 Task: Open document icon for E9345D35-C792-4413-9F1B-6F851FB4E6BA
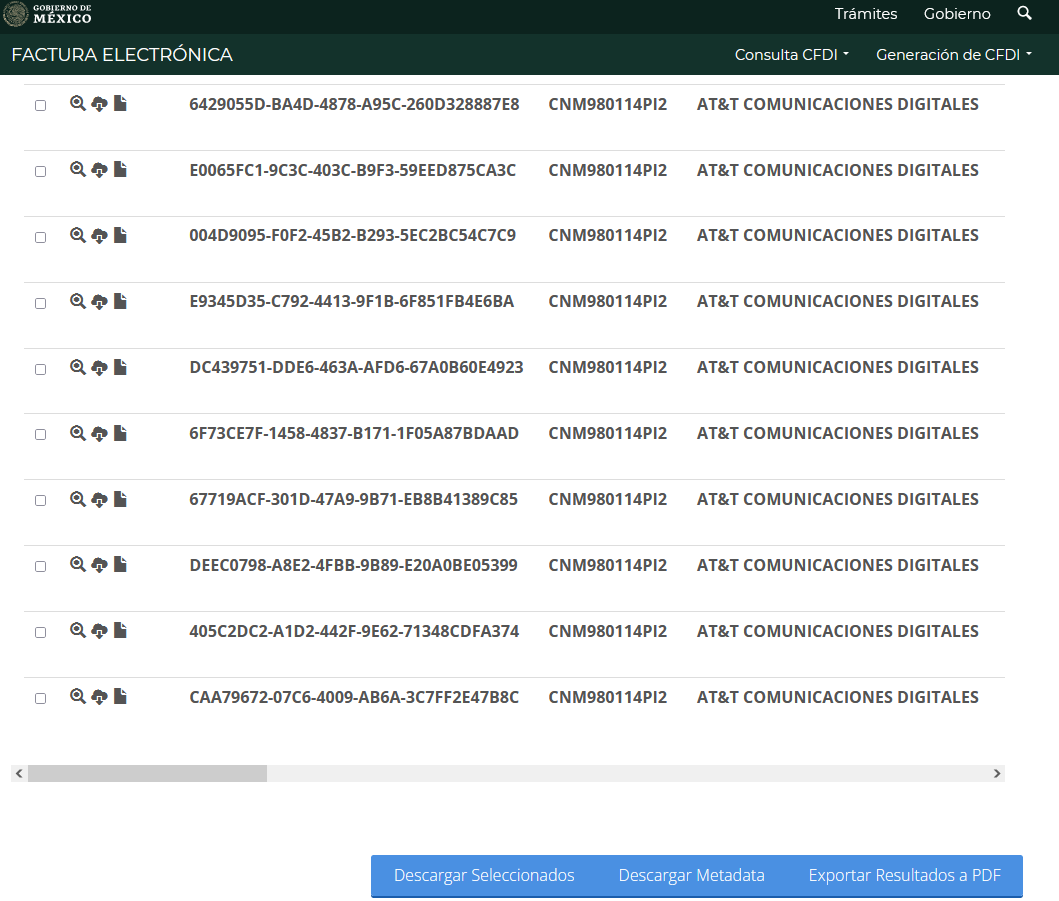[x=120, y=301]
